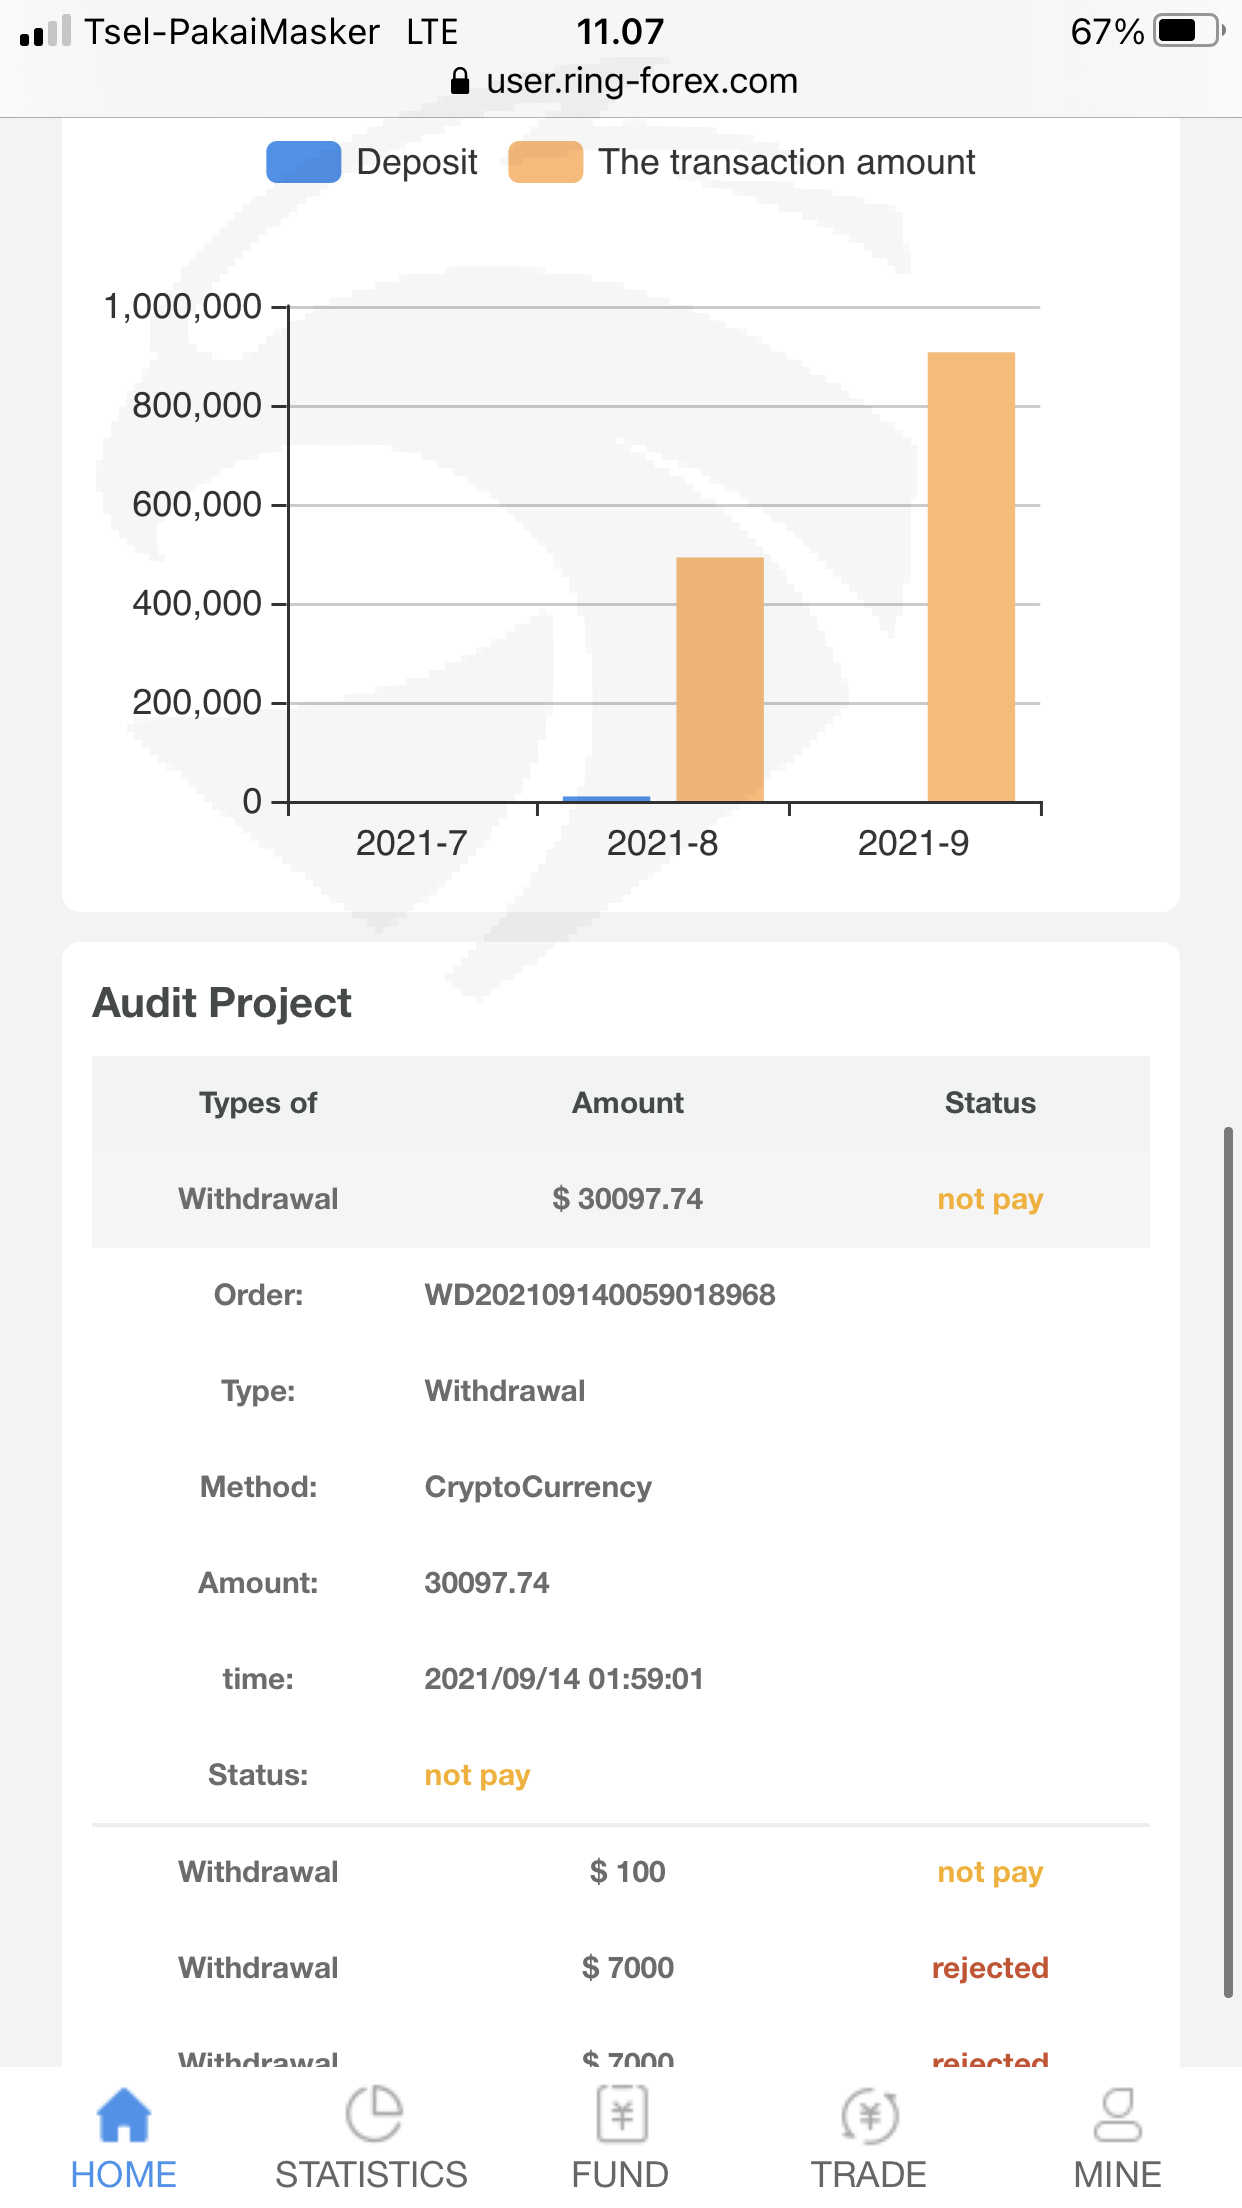Tap the TRADE yen exchange icon
The image size is (1242, 2208).
(869, 2114)
